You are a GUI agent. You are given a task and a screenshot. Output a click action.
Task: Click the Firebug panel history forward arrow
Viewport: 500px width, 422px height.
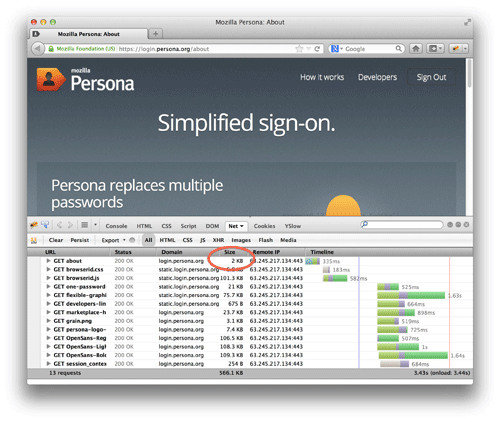(x=70, y=225)
